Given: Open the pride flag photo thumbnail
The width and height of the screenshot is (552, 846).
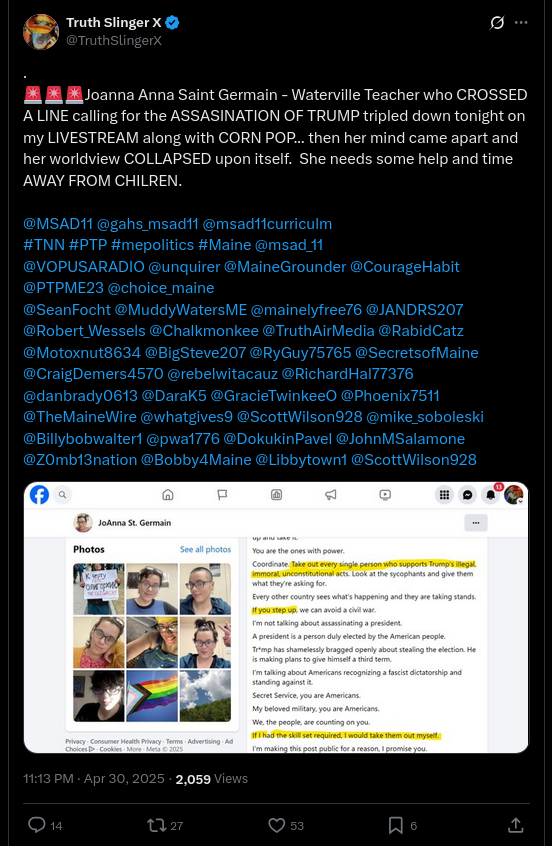Looking at the screenshot, I should 152,695.
